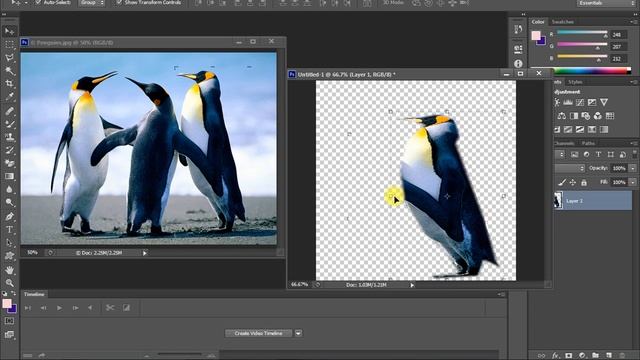Screen dimensions: 640x360
Task: Open the Auto-Select Group dropdown
Action: [x=91, y=2]
